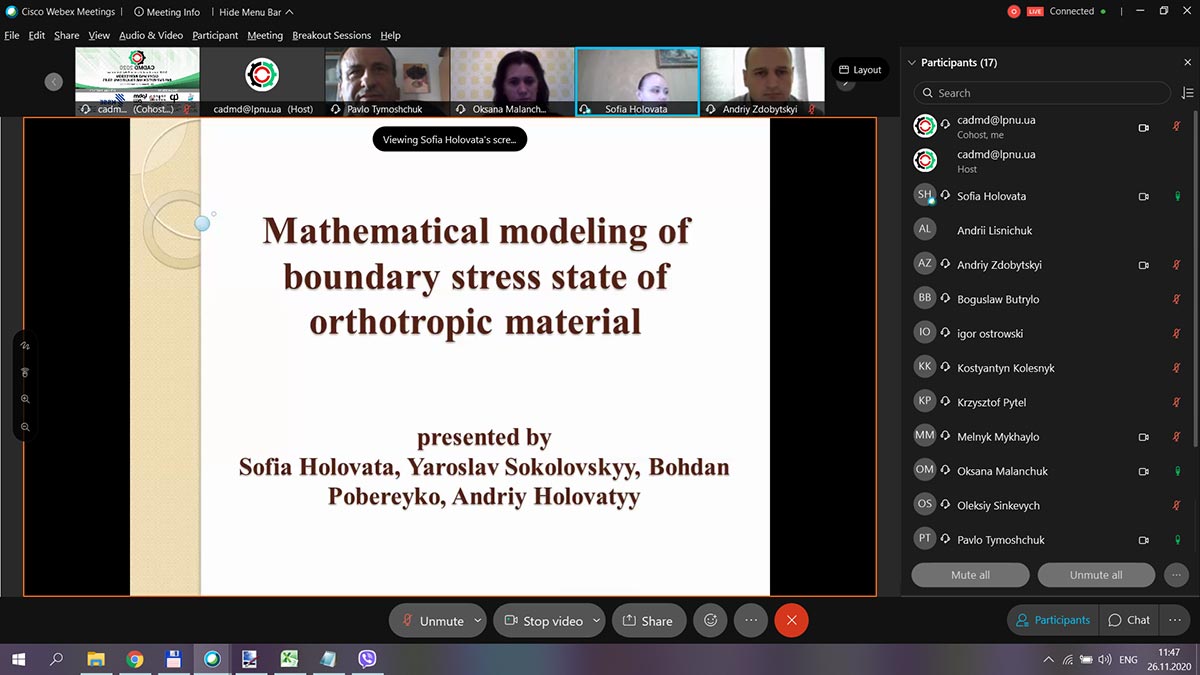Toggle Unmute microphone button

click(x=432, y=620)
